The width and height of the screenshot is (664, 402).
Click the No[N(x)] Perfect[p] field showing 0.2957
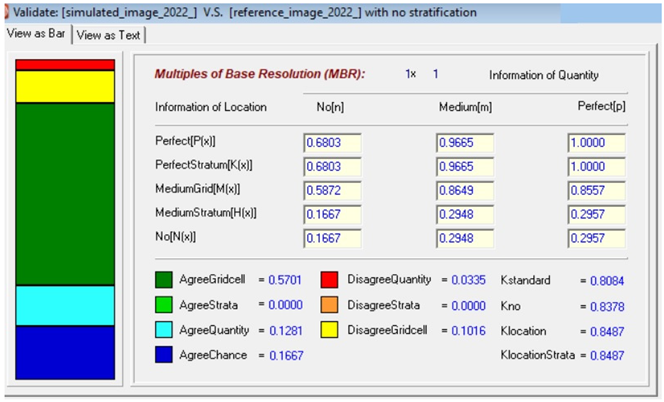pyautogui.click(x=596, y=237)
